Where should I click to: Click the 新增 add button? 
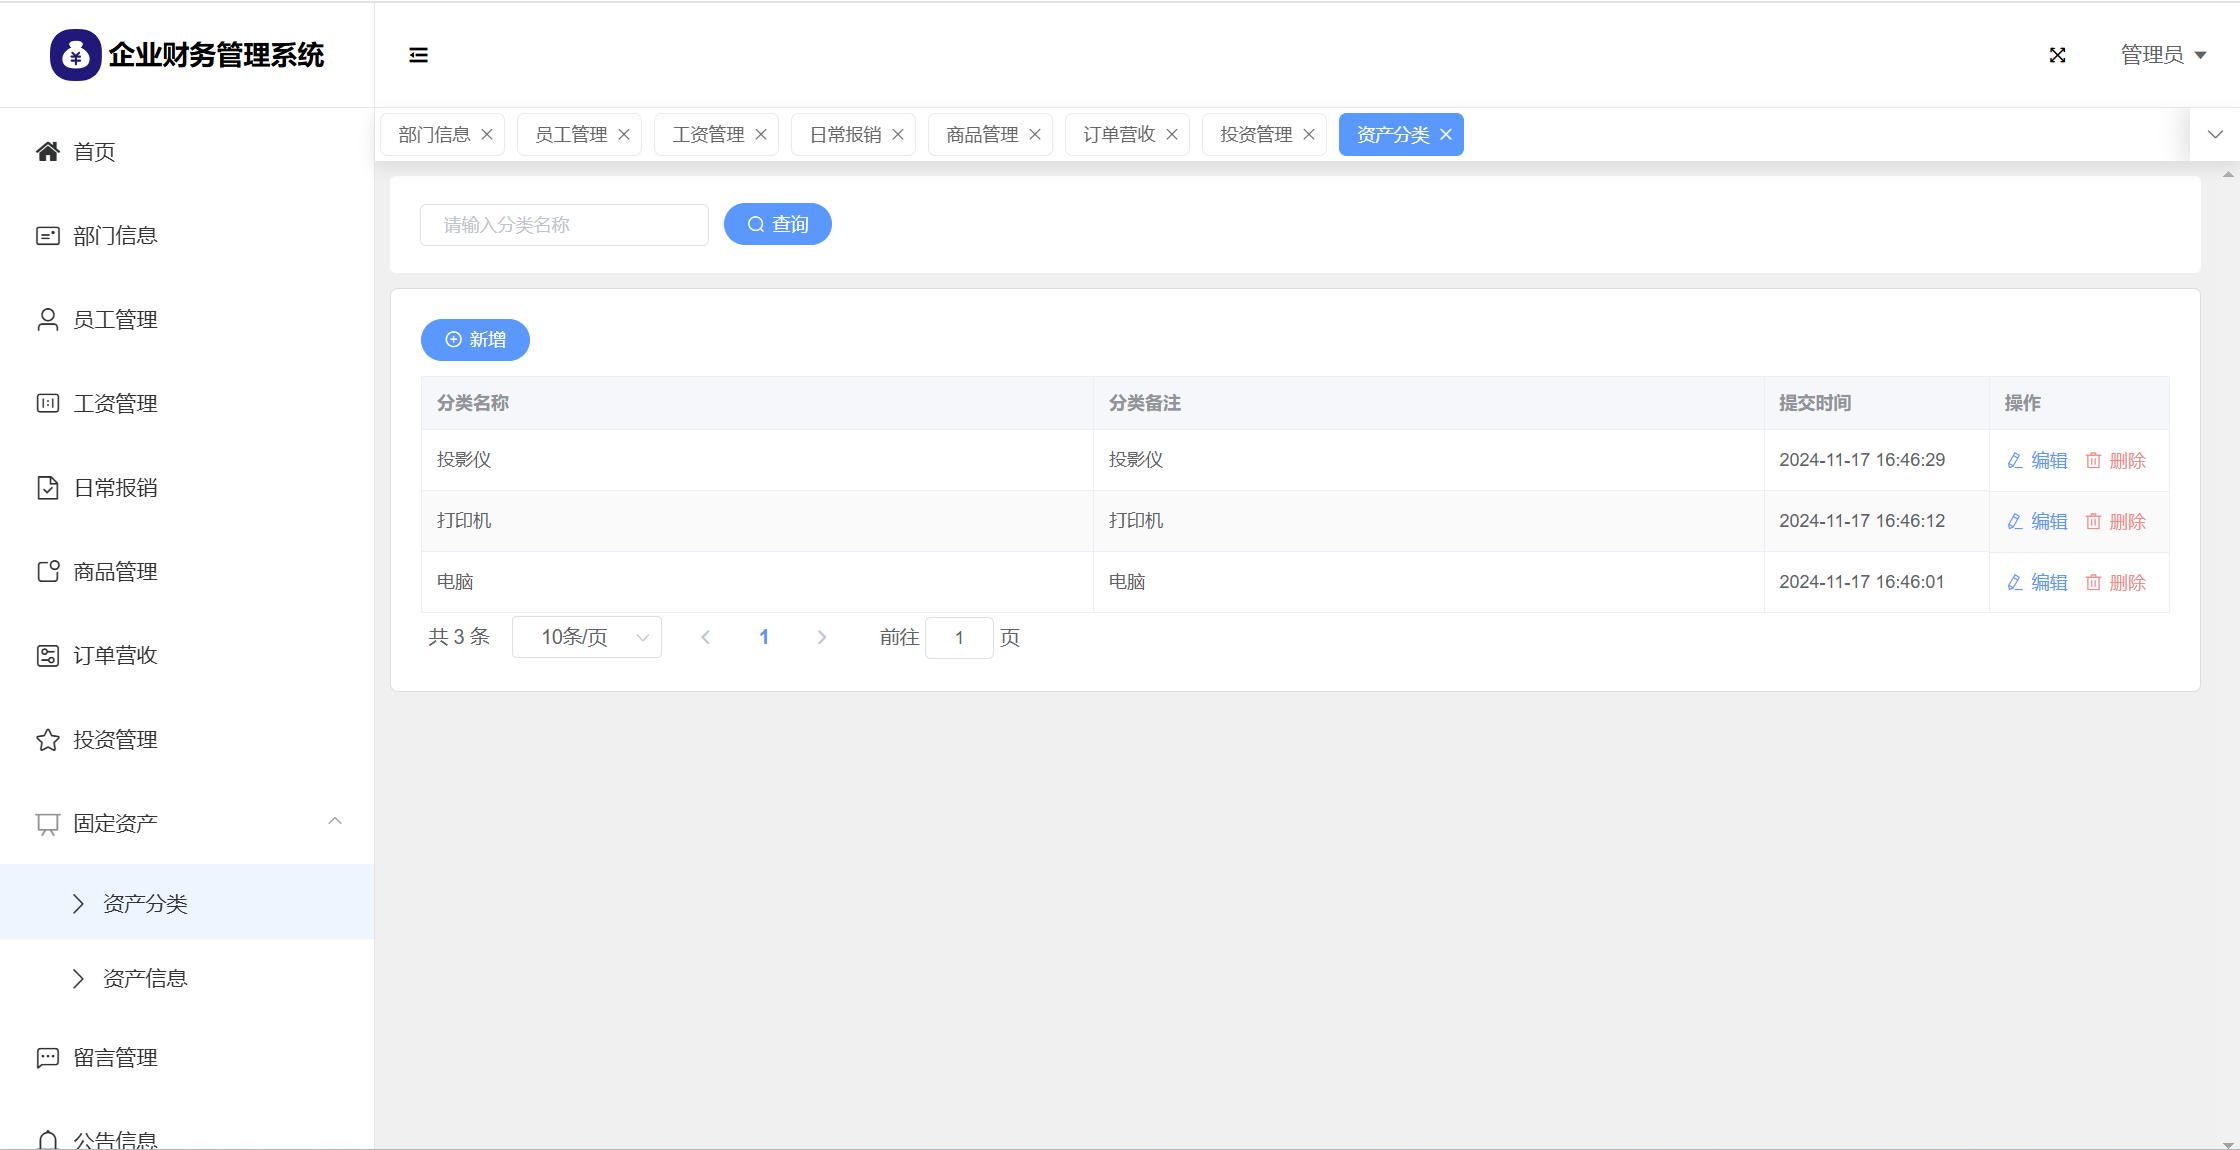click(x=475, y=340)
